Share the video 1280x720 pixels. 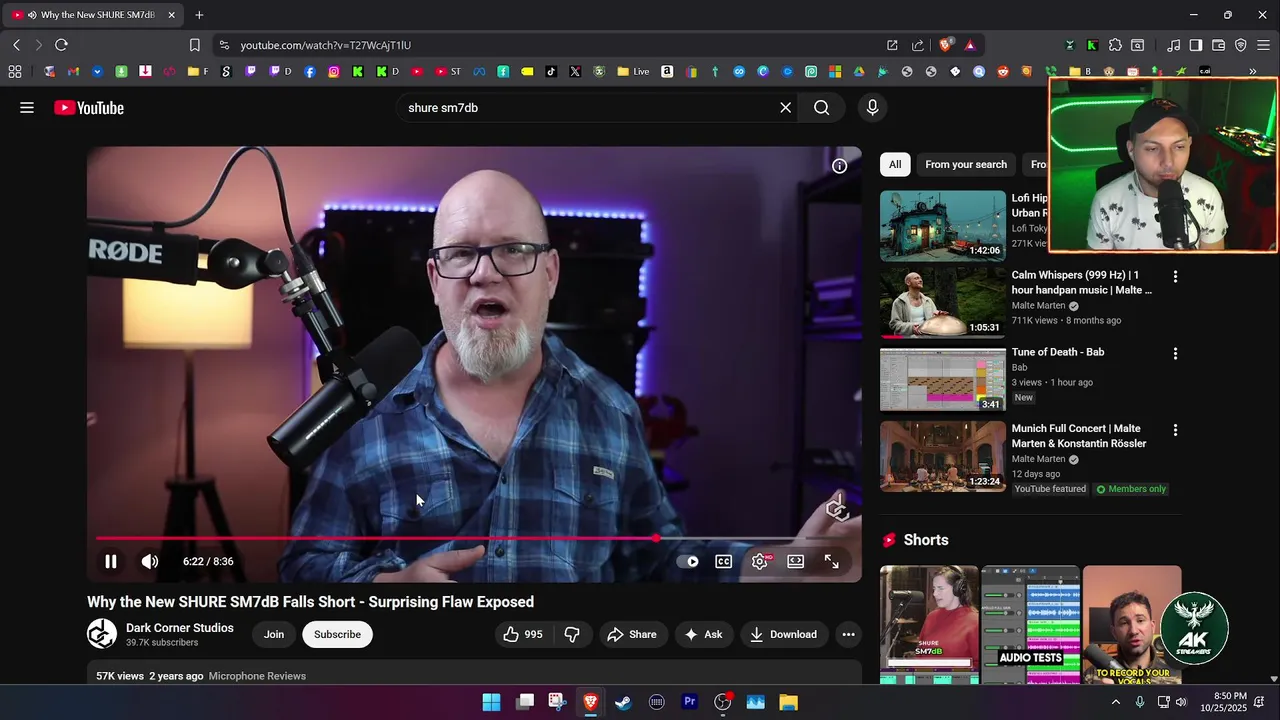tap(632, 634)
